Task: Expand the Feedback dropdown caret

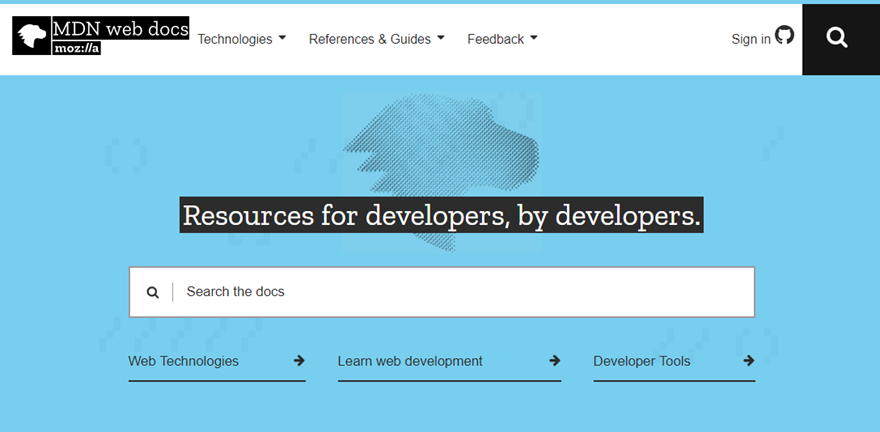Action: coord(534,38)
